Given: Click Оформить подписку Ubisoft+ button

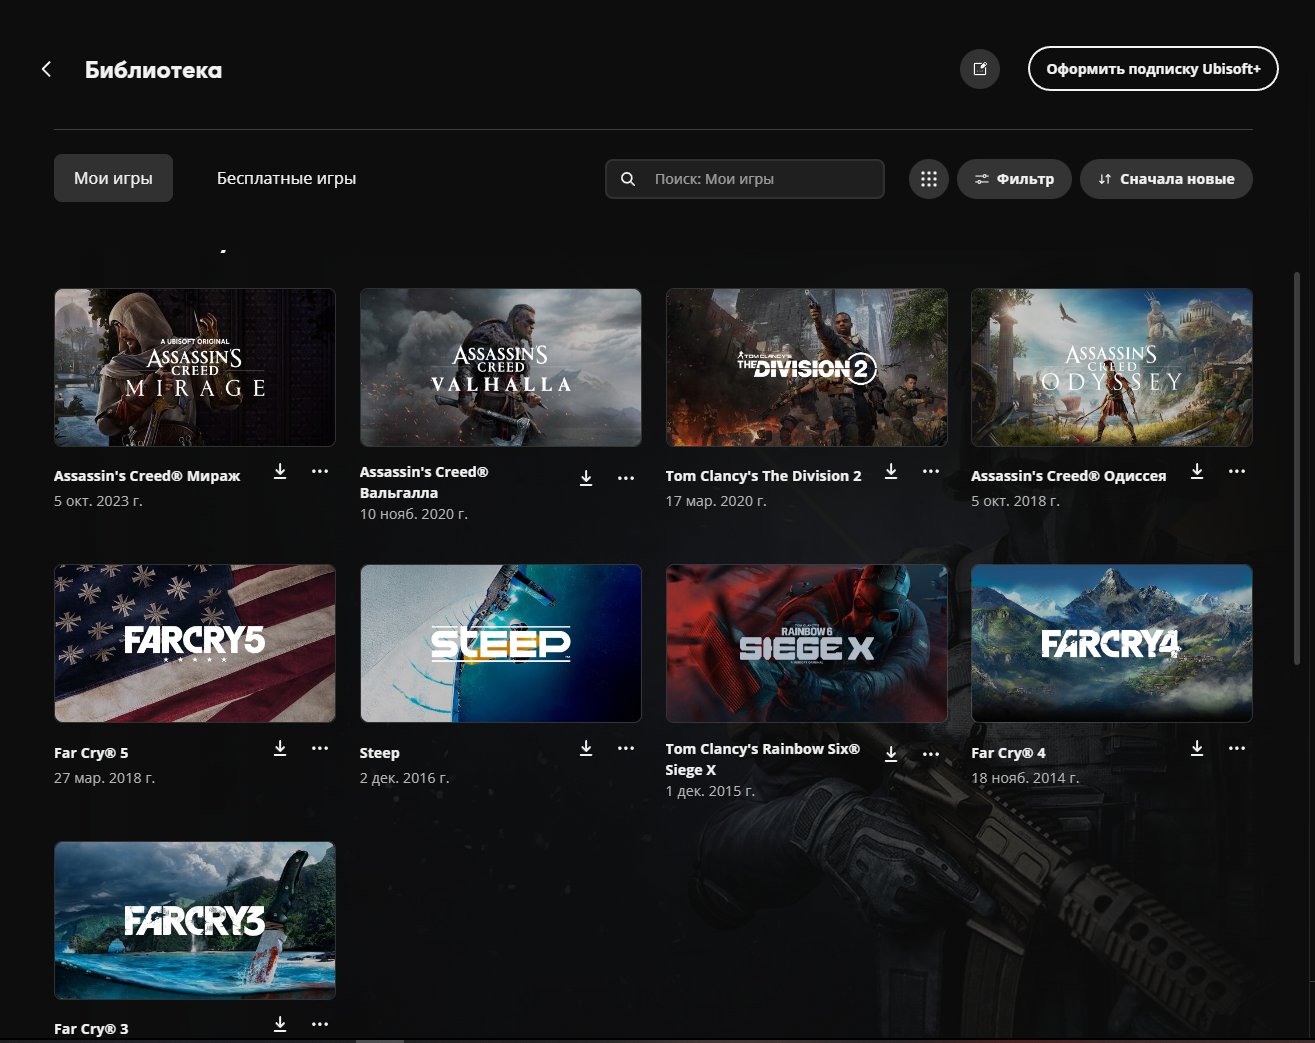Looking at the screenshot, I should [x=1153, y=69].
